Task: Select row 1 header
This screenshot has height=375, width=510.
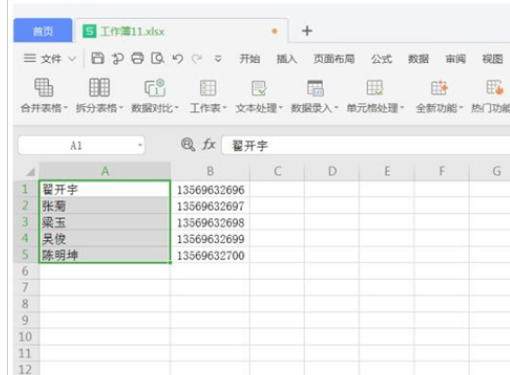Action: coord(26,189)
